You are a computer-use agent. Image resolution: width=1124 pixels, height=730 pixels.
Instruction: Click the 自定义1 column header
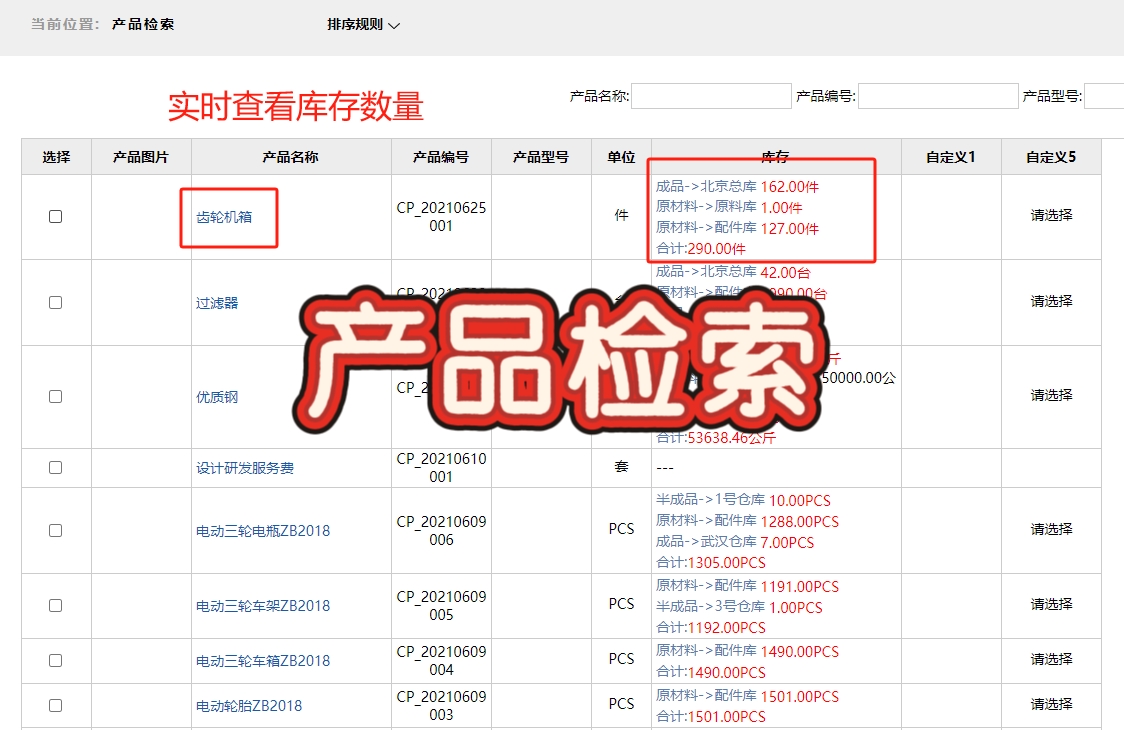[x=951, y=157]
